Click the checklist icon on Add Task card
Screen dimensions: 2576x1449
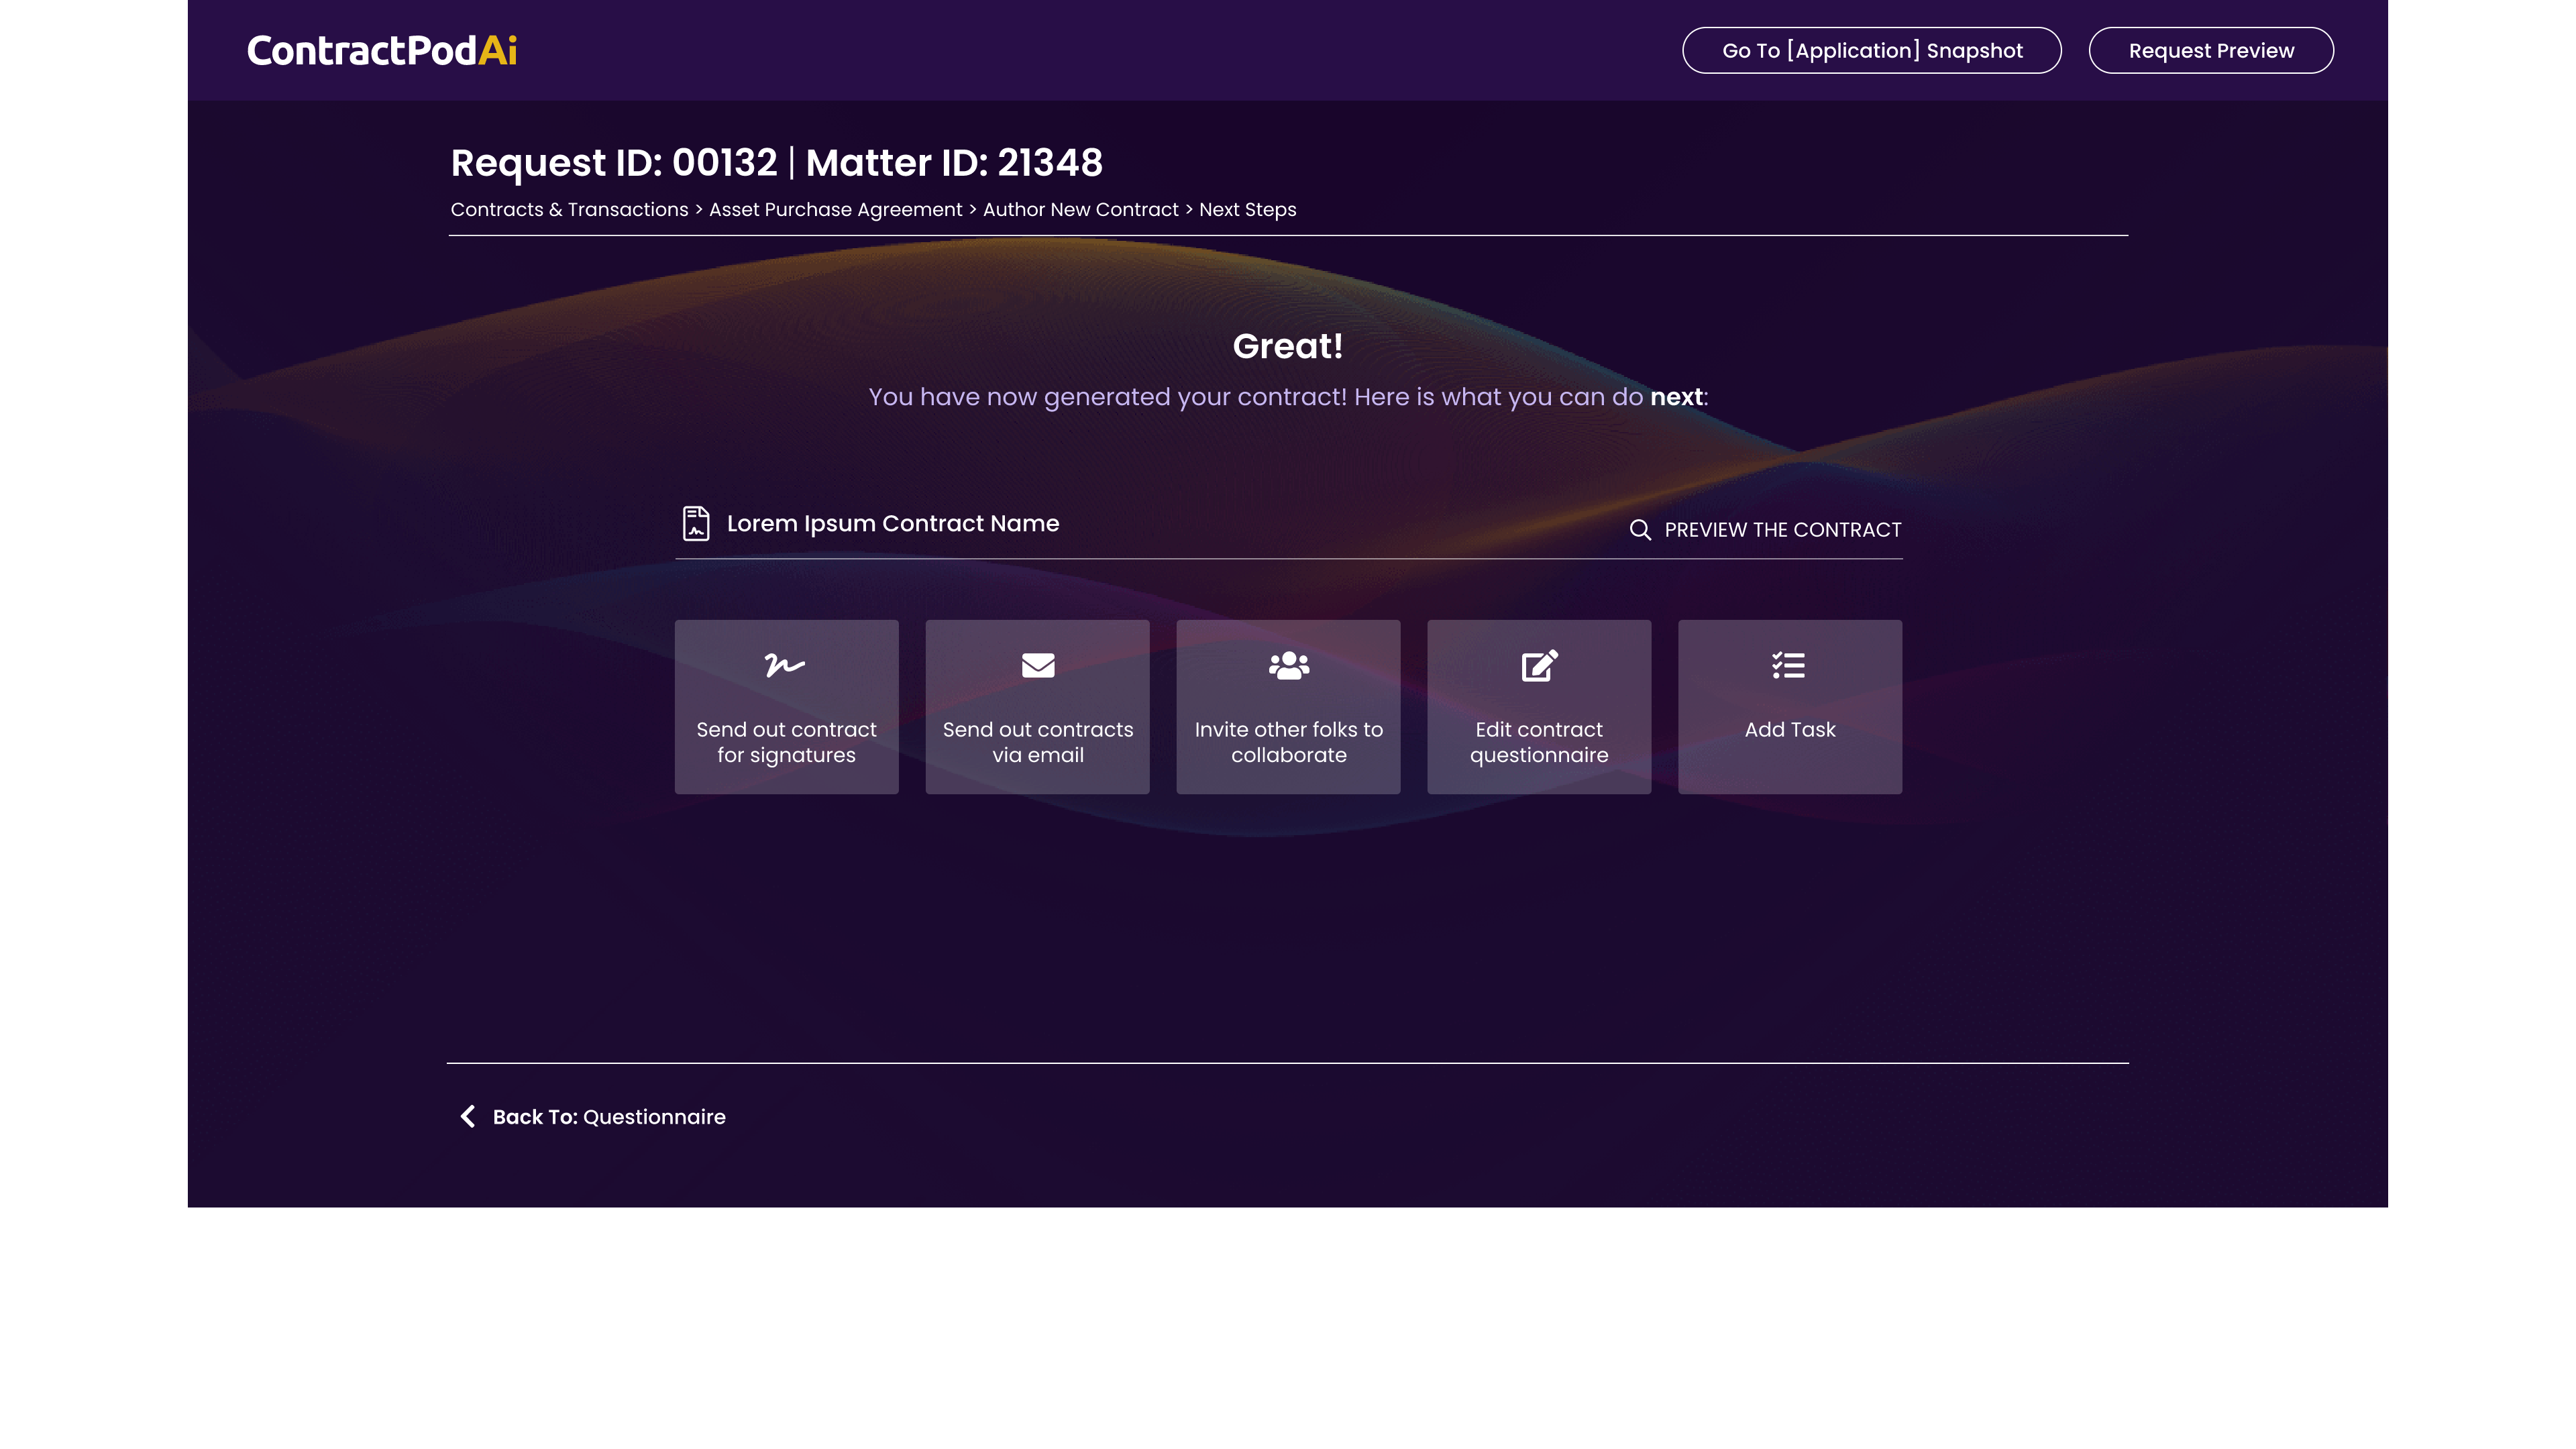(x=1789, y=665)
